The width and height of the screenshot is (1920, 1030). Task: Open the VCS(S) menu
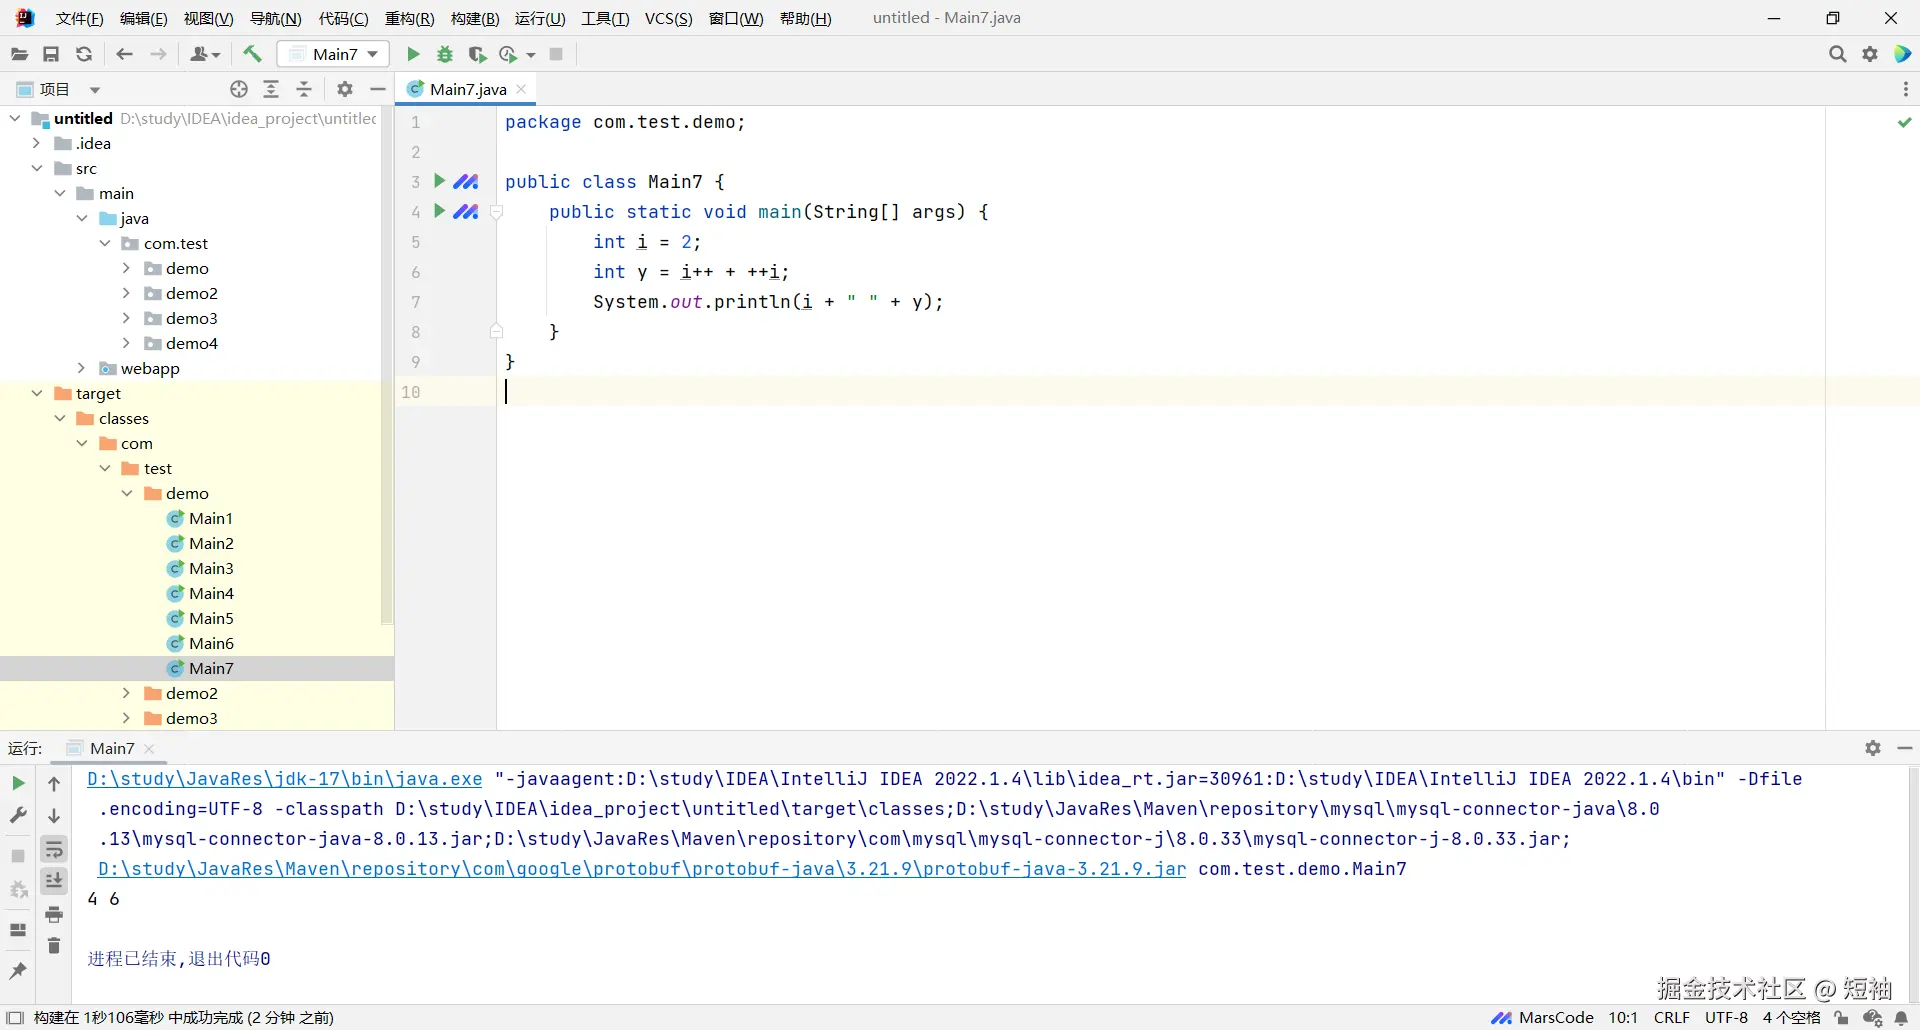669,18
